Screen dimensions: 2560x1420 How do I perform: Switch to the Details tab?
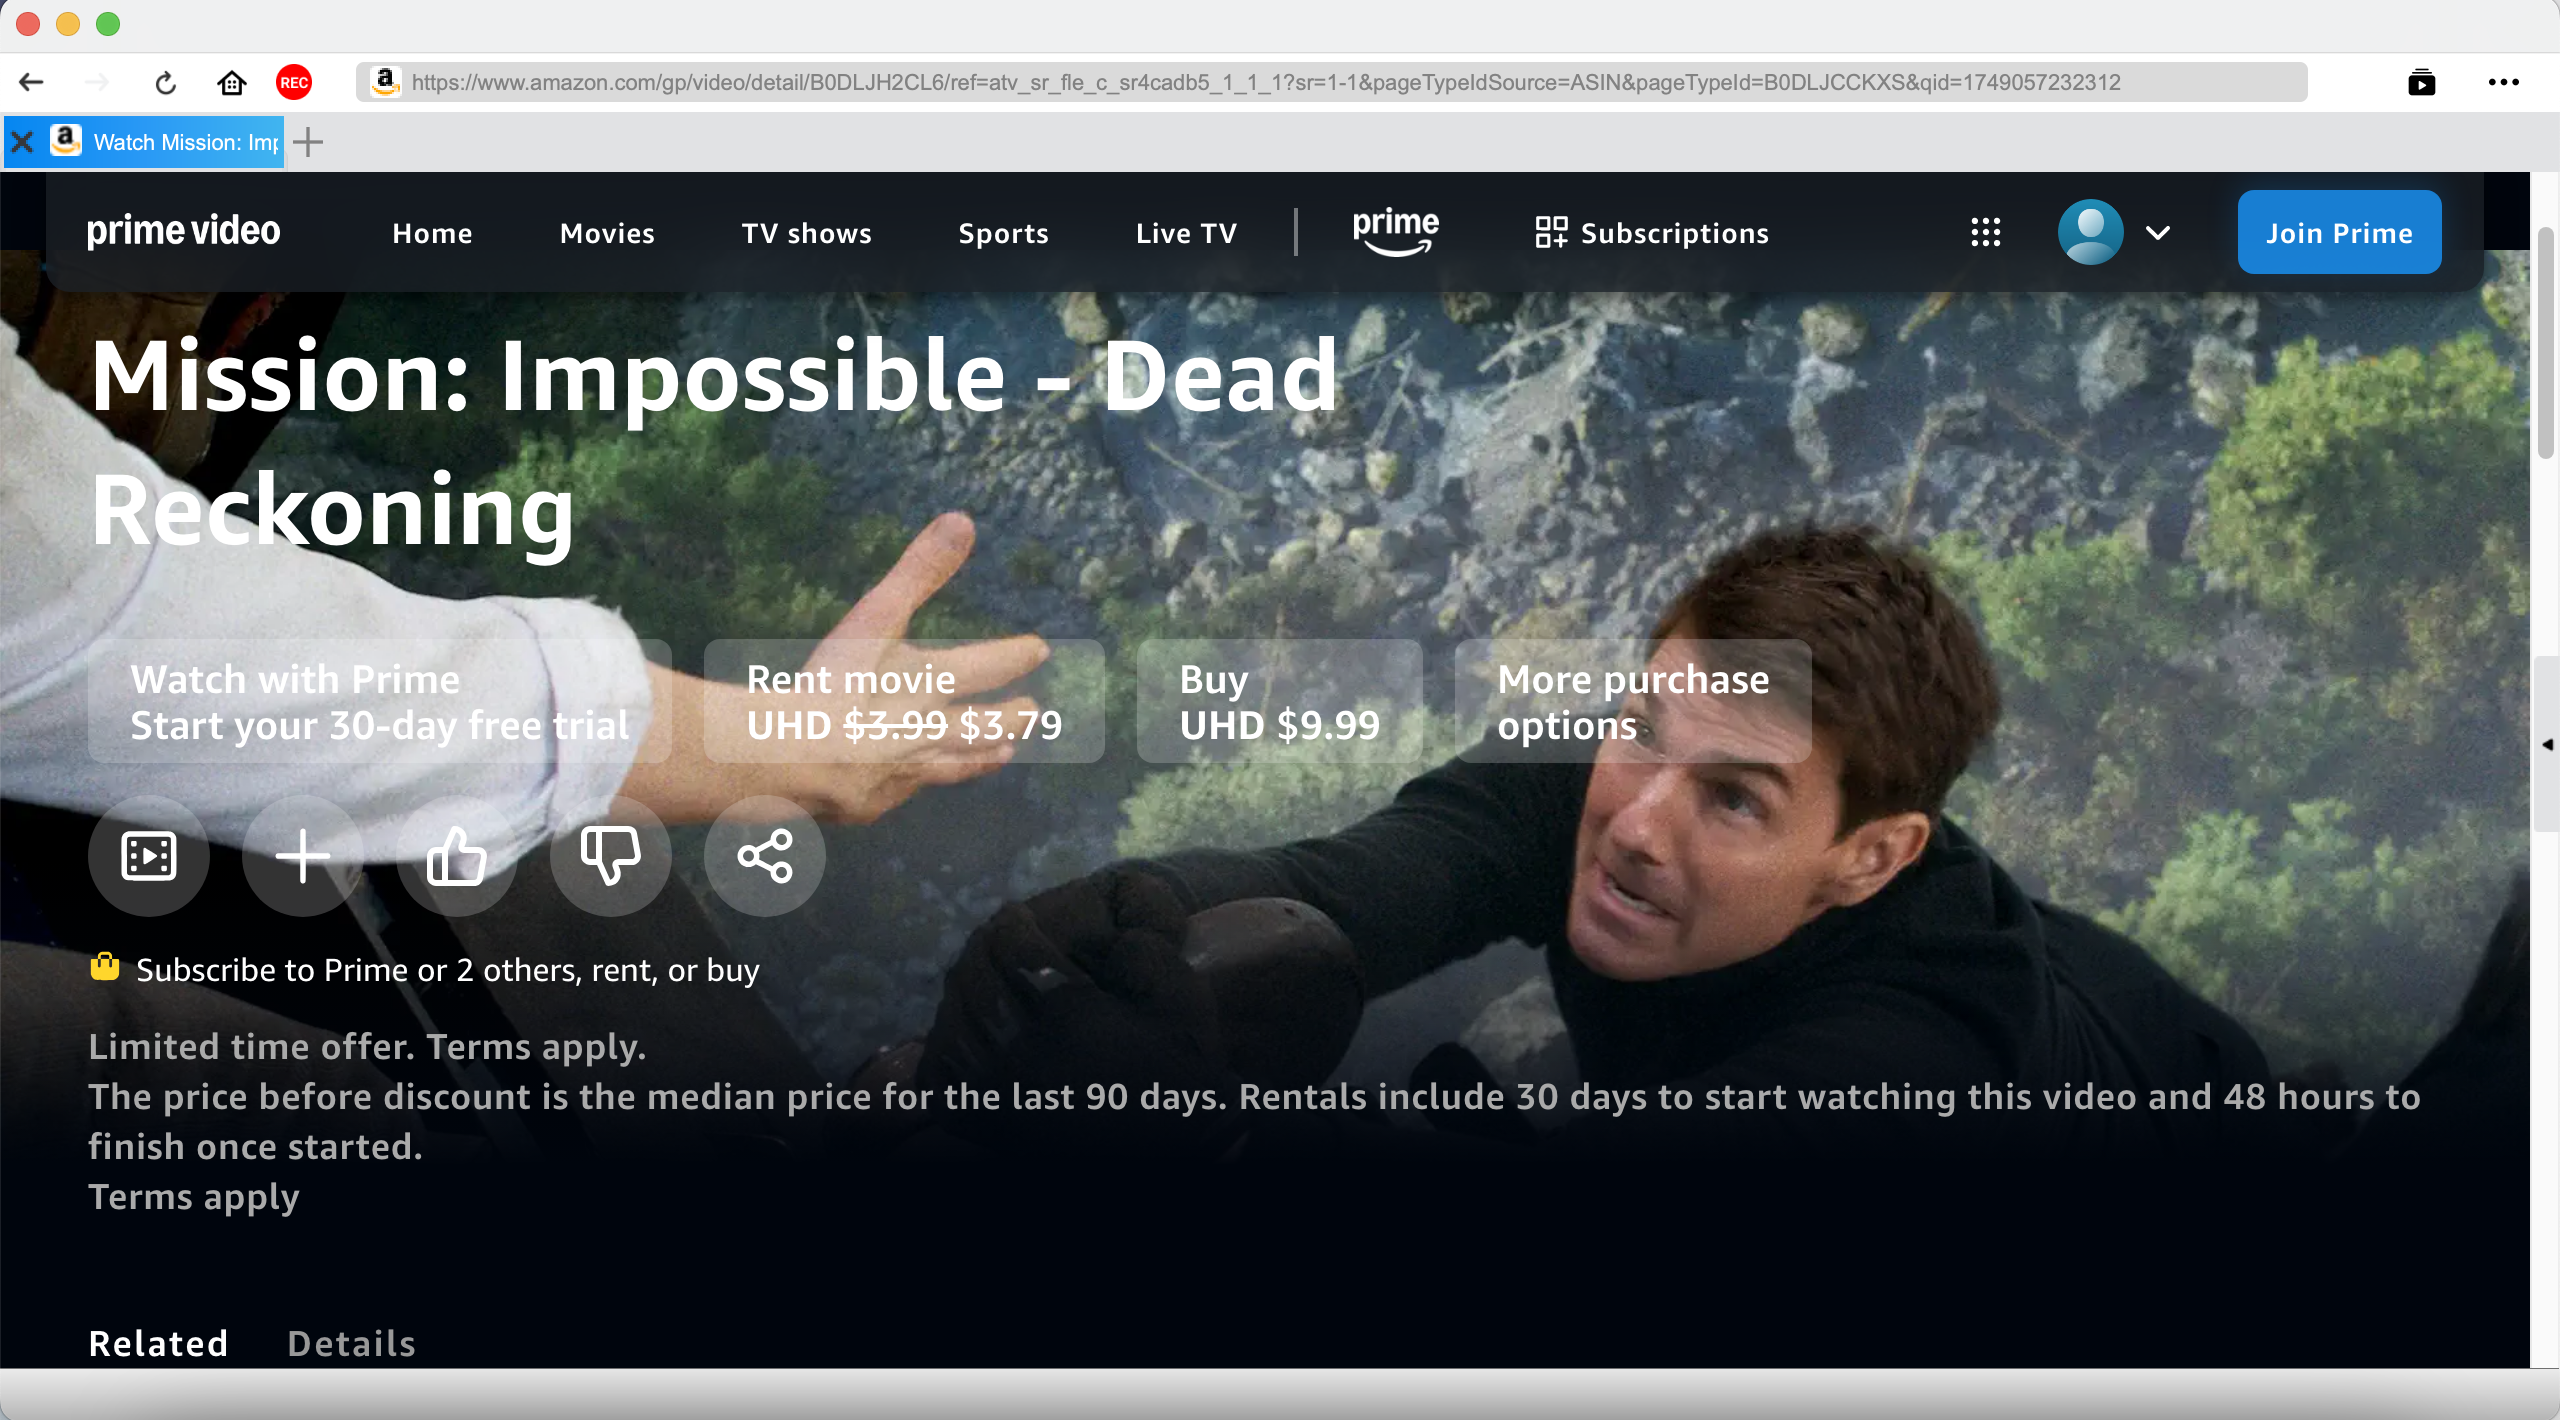click(x=351, y=1343)
